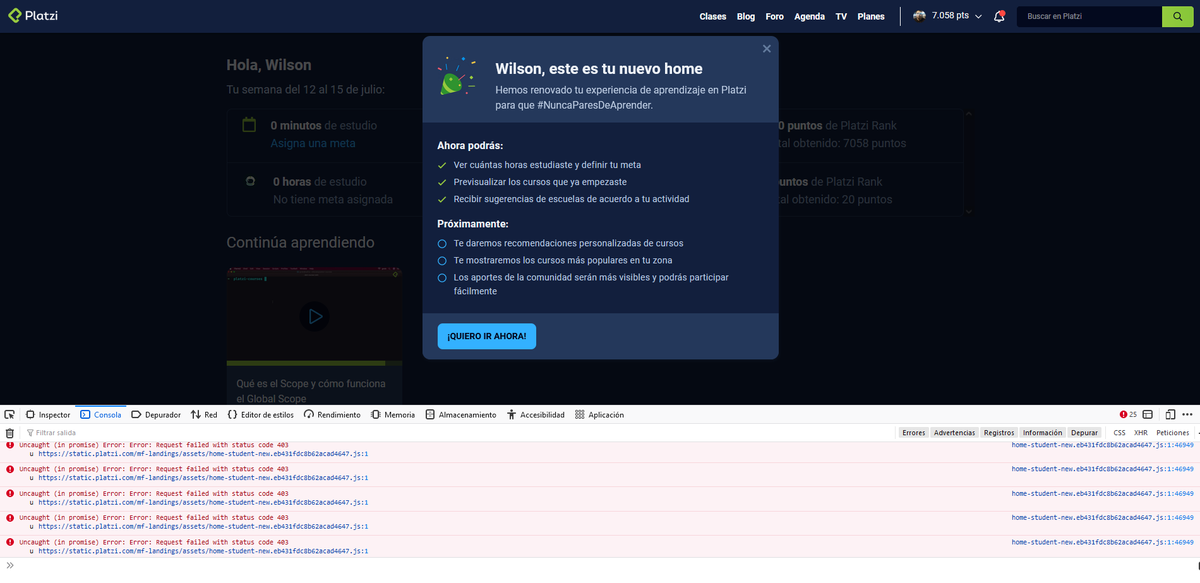The height and width of the screenshot is (583, 1200).
Task: Play the 'Continúa aprendiendo' video
Action: point(315,316)
